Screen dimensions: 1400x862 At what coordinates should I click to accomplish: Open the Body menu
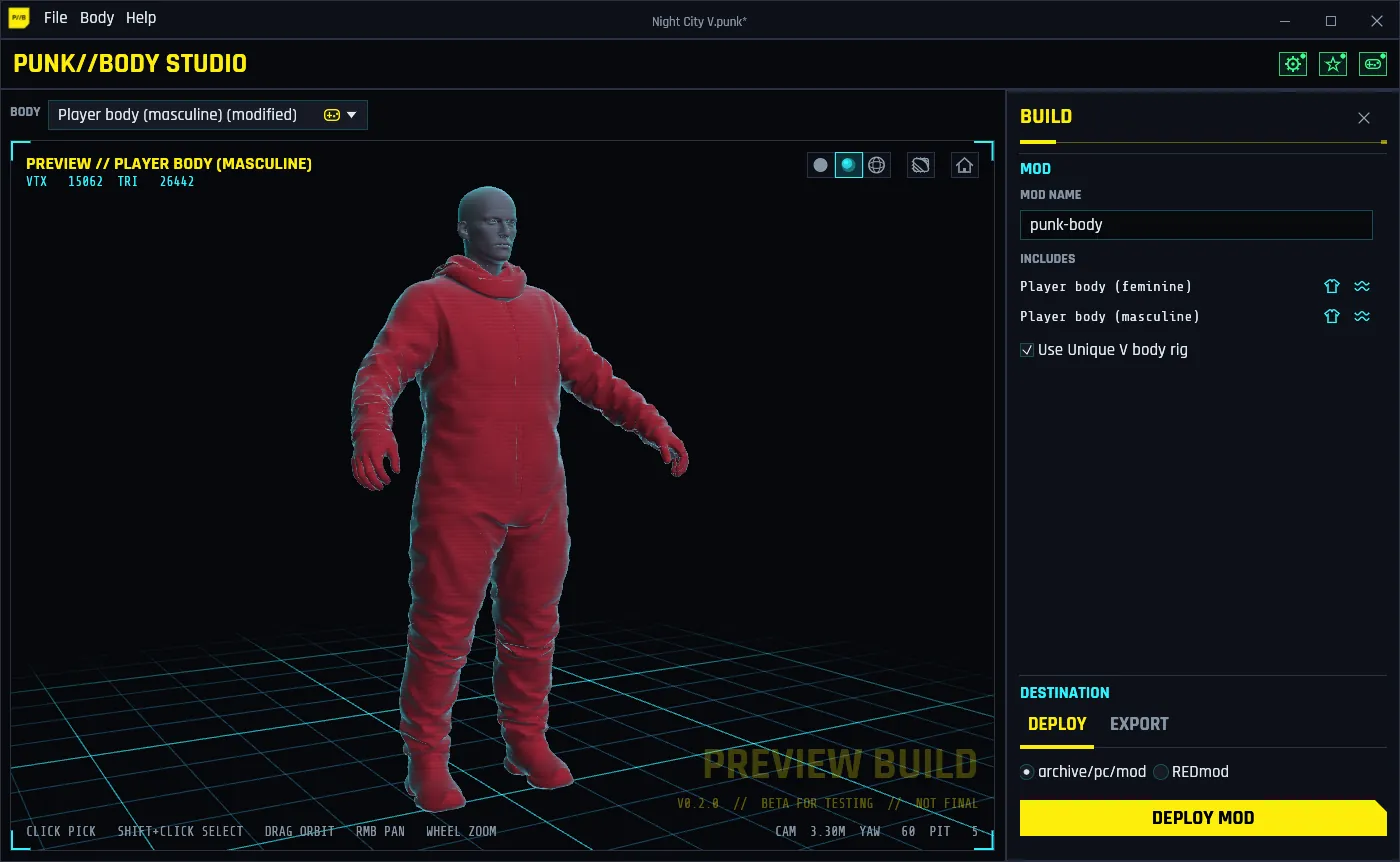pyautogui.click(x=97, y=18)
